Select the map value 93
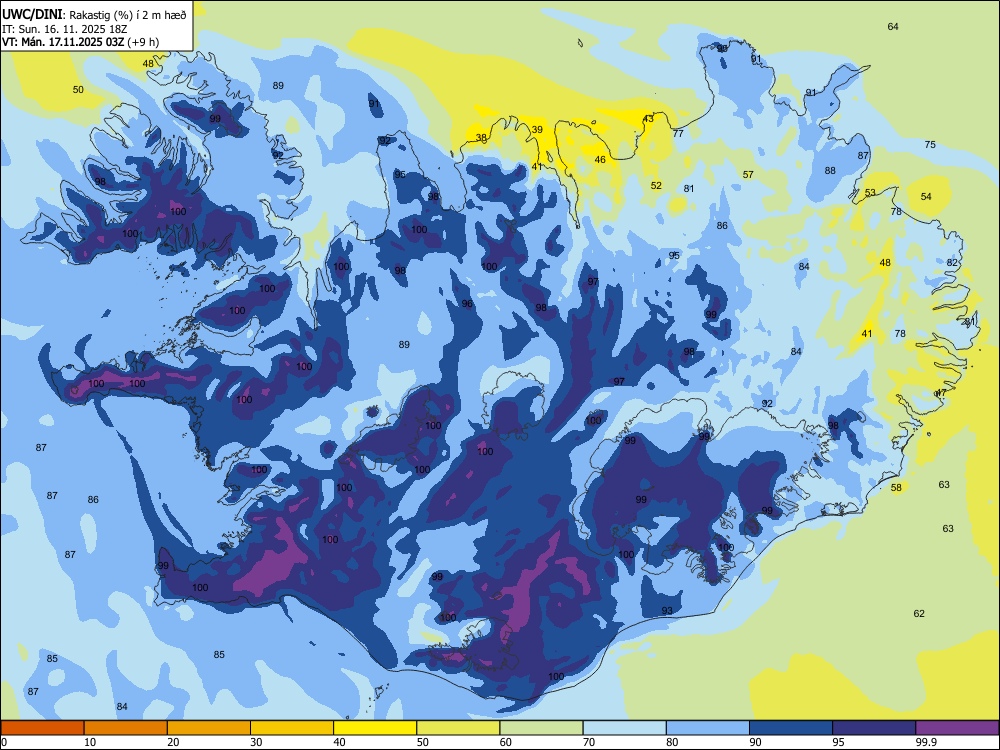 666,610
